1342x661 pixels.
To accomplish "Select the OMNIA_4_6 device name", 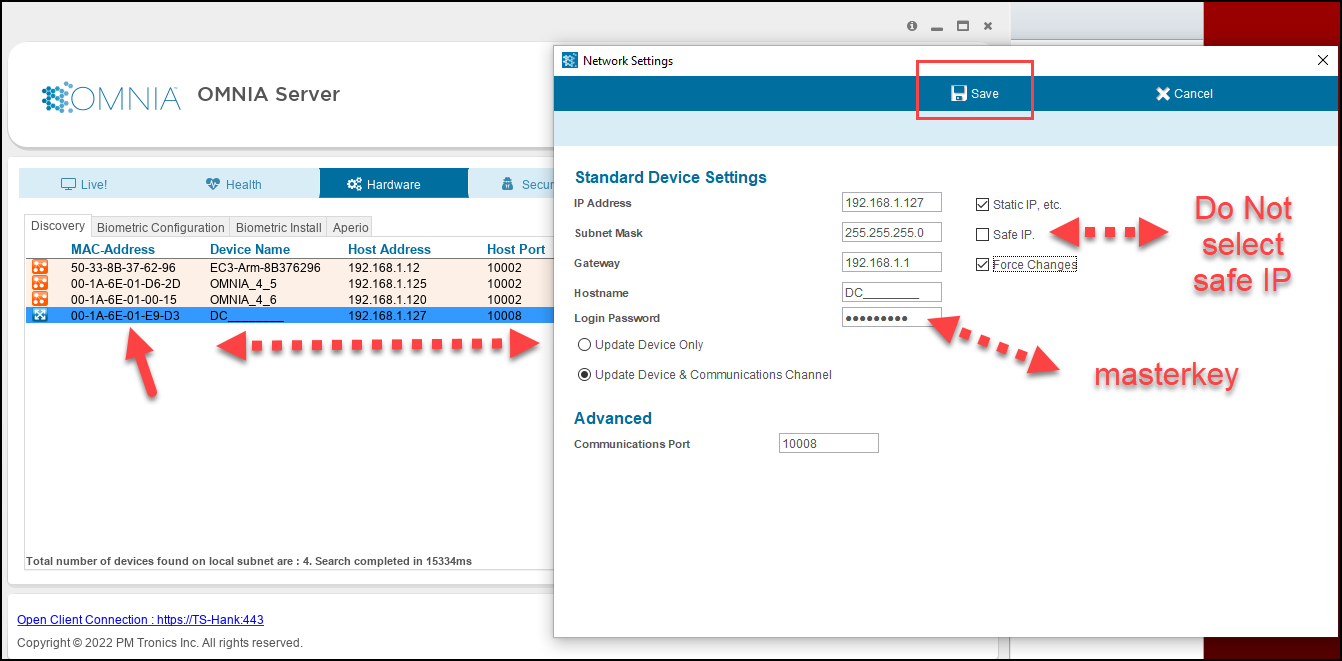I will (243, 299).
